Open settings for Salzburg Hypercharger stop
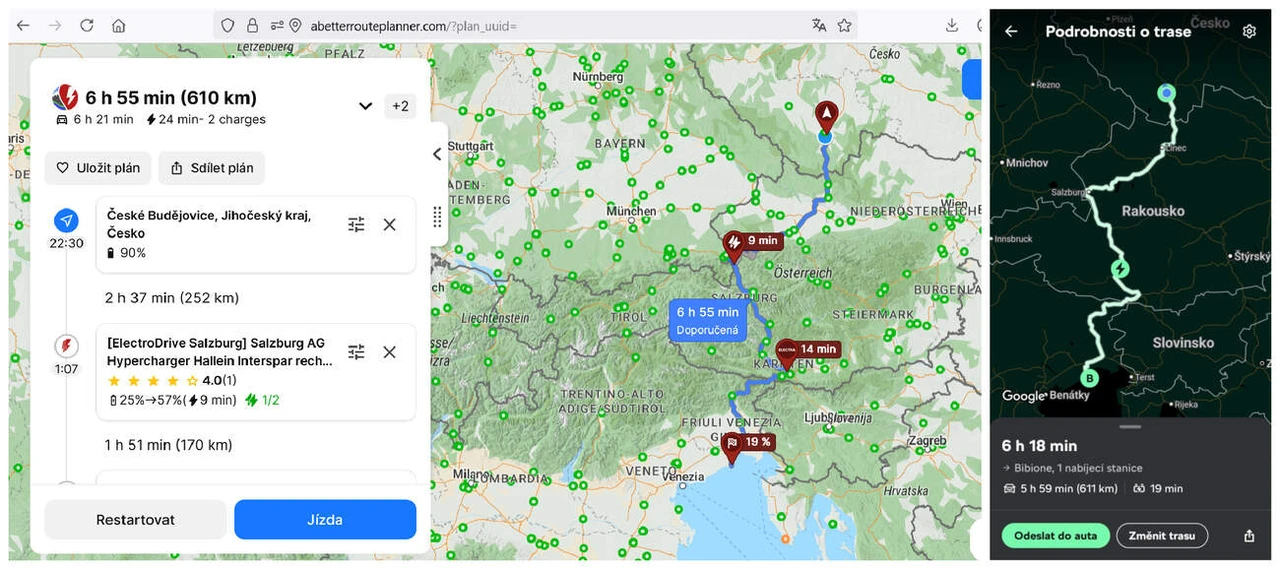The image size is (1280, 569). pos(356,352)
